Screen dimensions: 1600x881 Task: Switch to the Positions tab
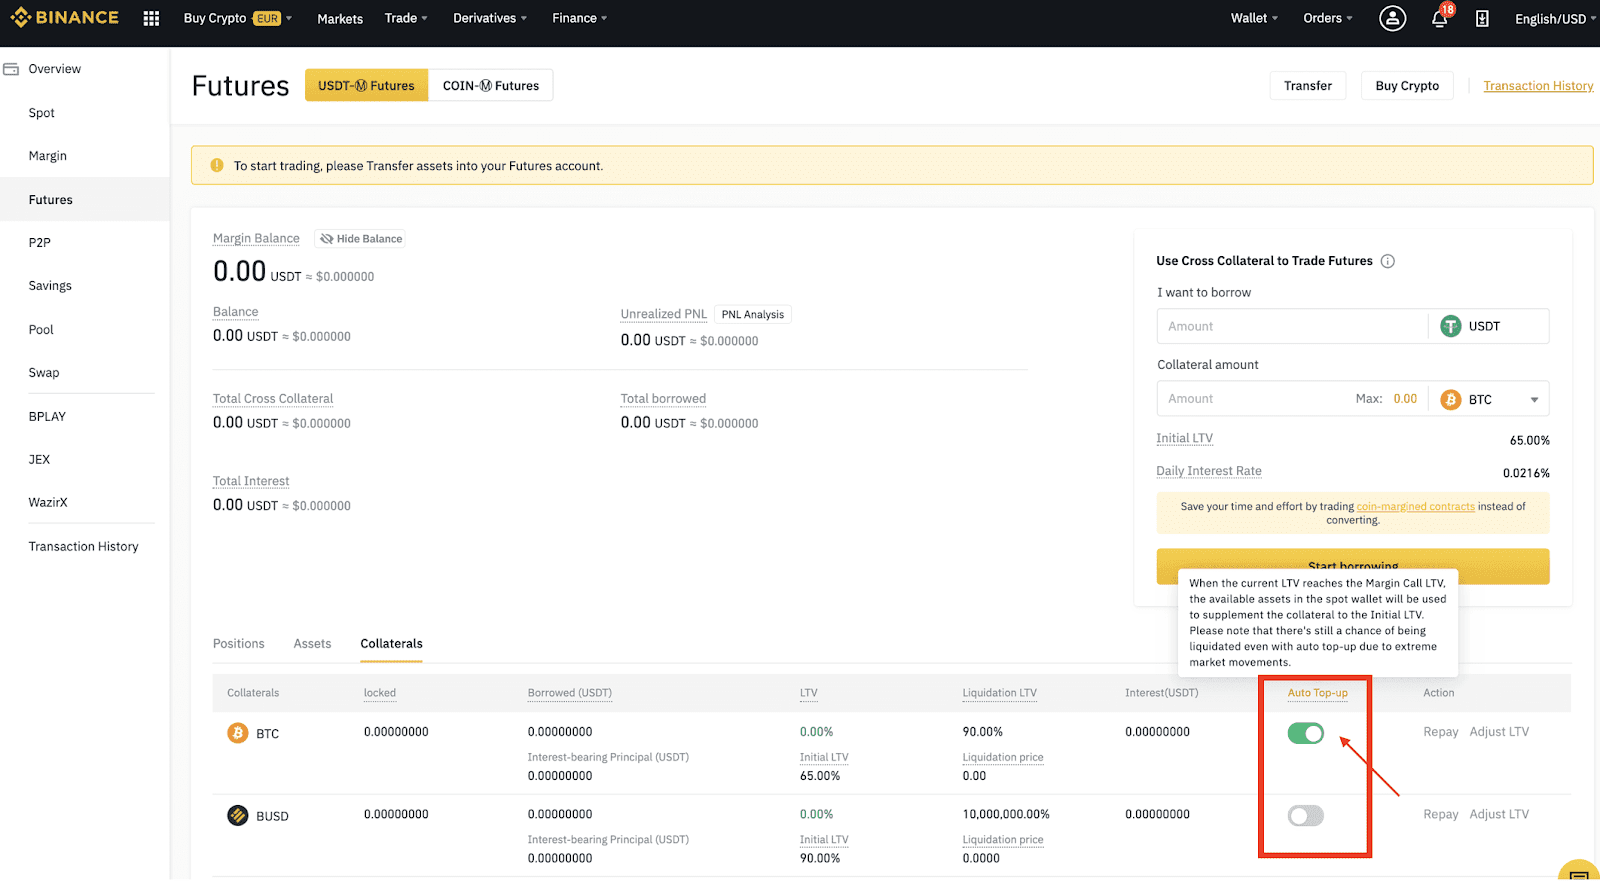coord(239,644)
